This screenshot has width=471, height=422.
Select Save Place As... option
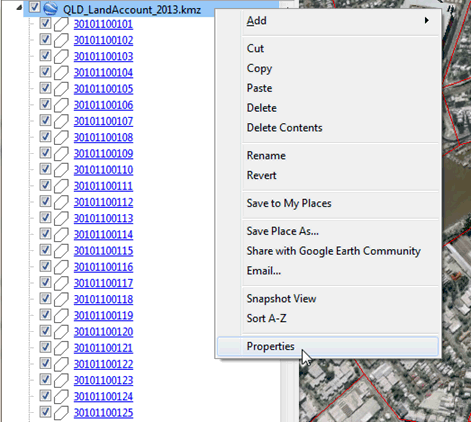click(x=340, y=231)
